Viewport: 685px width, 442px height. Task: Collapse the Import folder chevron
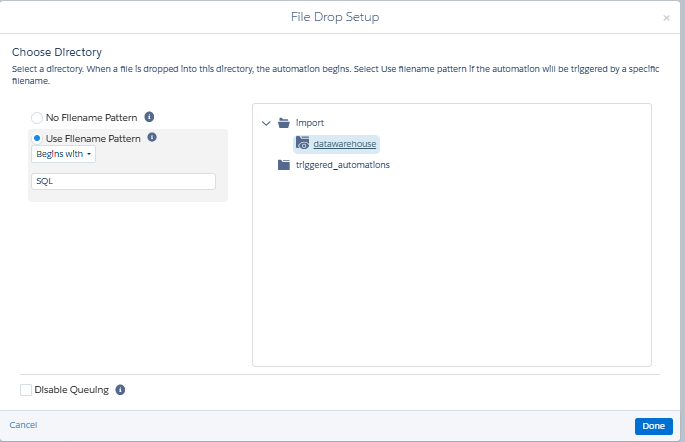click(x=266, y=123)
